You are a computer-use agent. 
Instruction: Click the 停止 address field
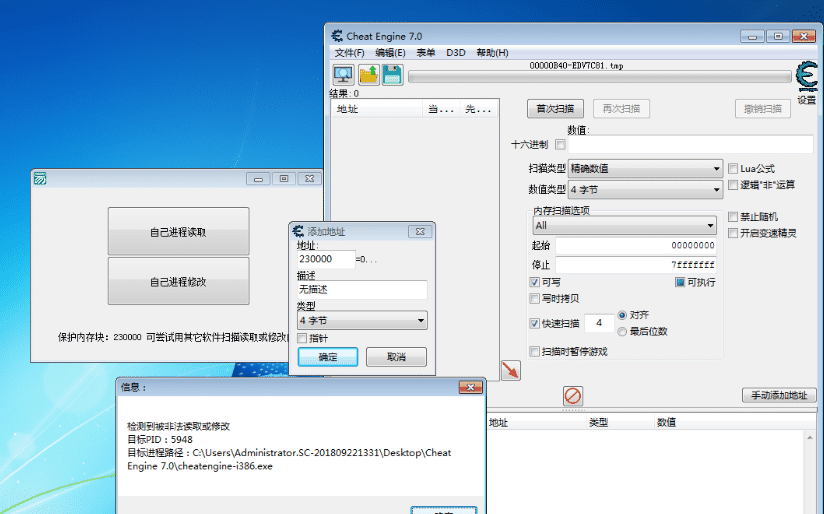click(636, 264)
